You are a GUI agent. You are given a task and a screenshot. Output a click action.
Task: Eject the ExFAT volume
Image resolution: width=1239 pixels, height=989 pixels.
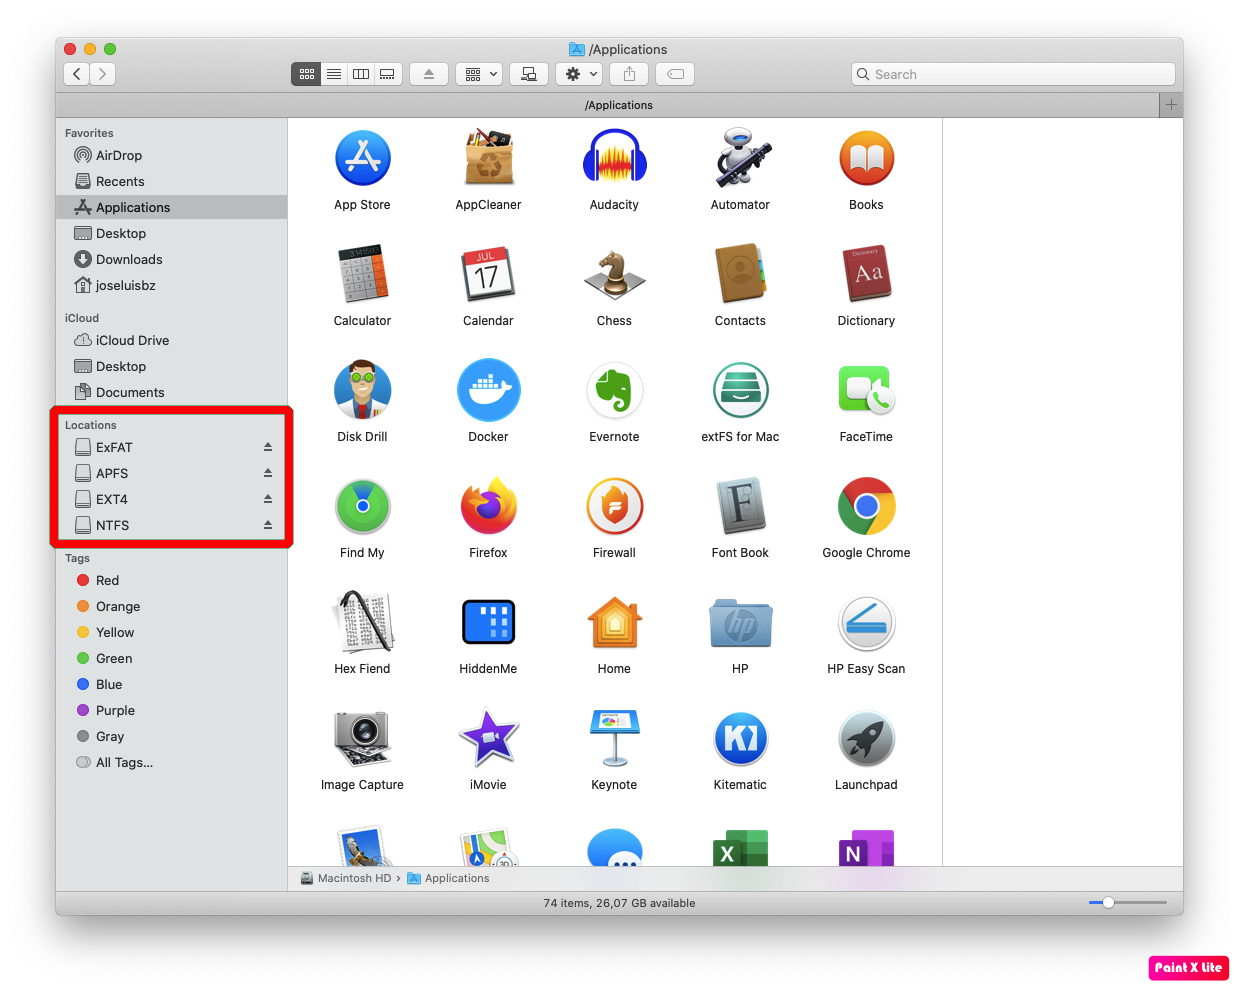[268, 447]
